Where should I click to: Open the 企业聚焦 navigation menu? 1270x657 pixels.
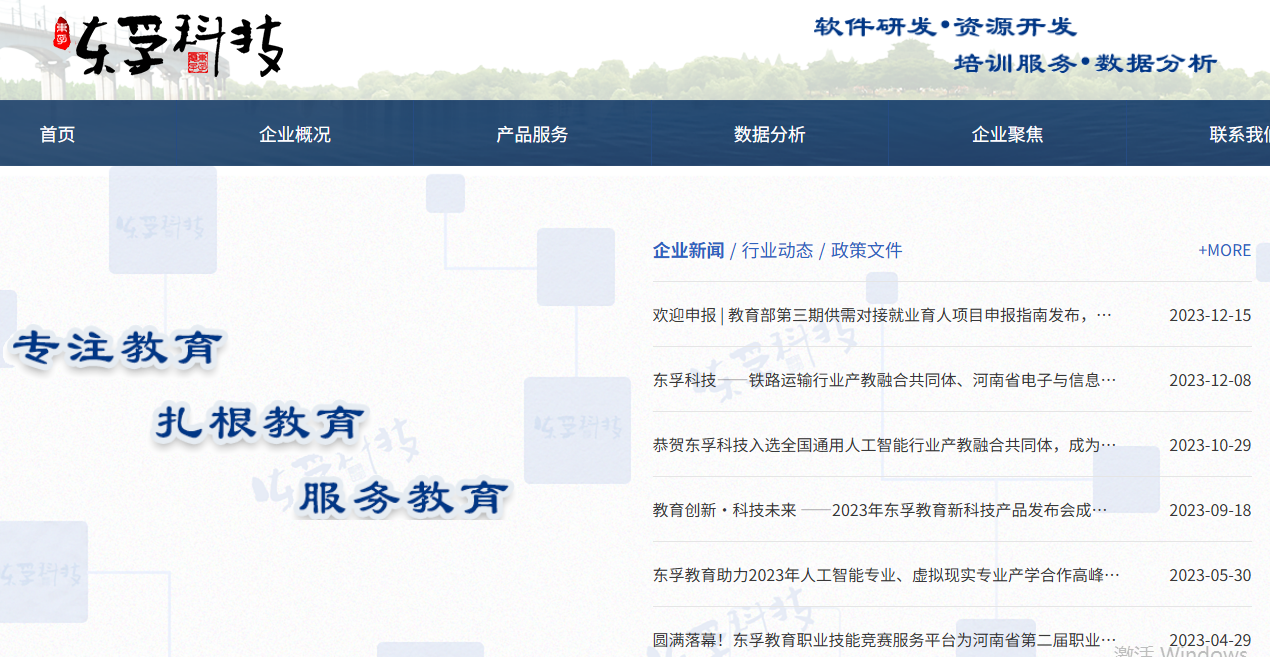pos(1005,133)
